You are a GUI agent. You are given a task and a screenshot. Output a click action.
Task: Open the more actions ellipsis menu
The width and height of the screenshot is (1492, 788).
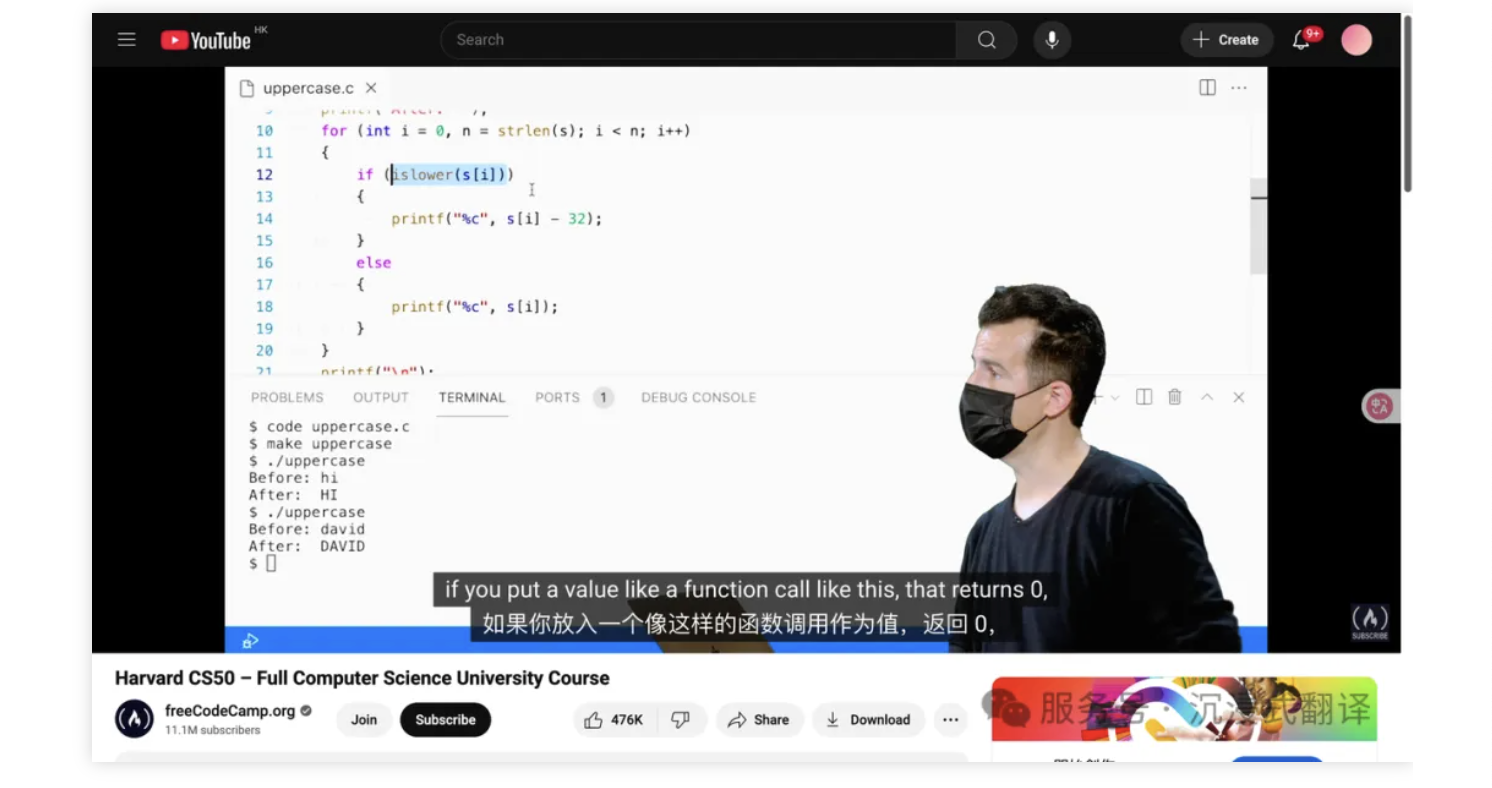click(x=950, y=720)
